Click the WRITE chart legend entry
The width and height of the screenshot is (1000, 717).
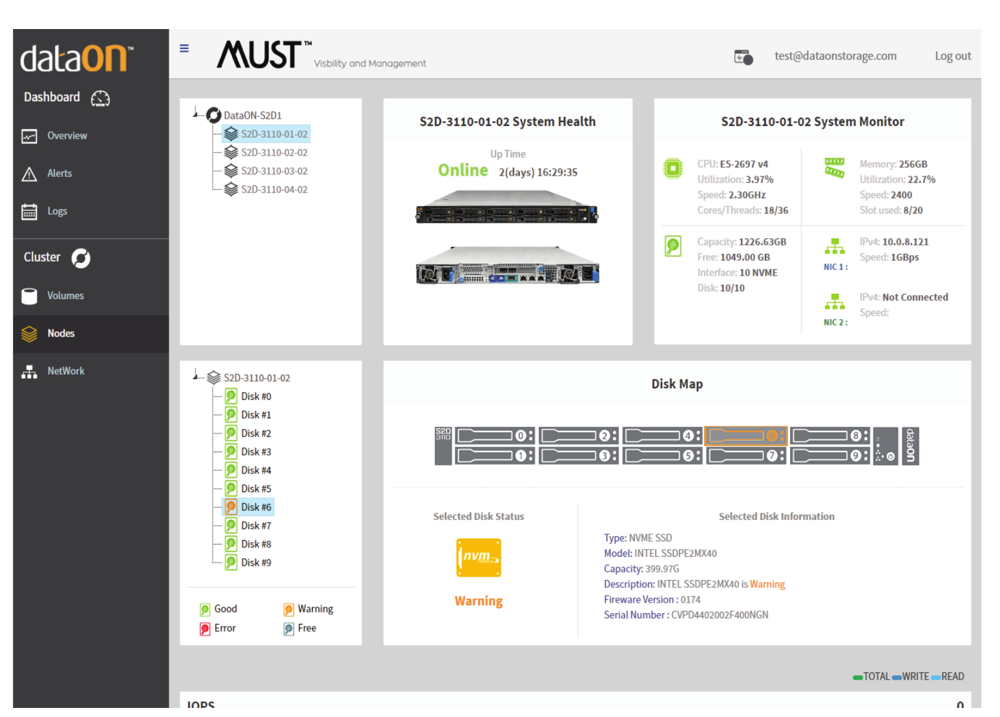click(910, 677)
